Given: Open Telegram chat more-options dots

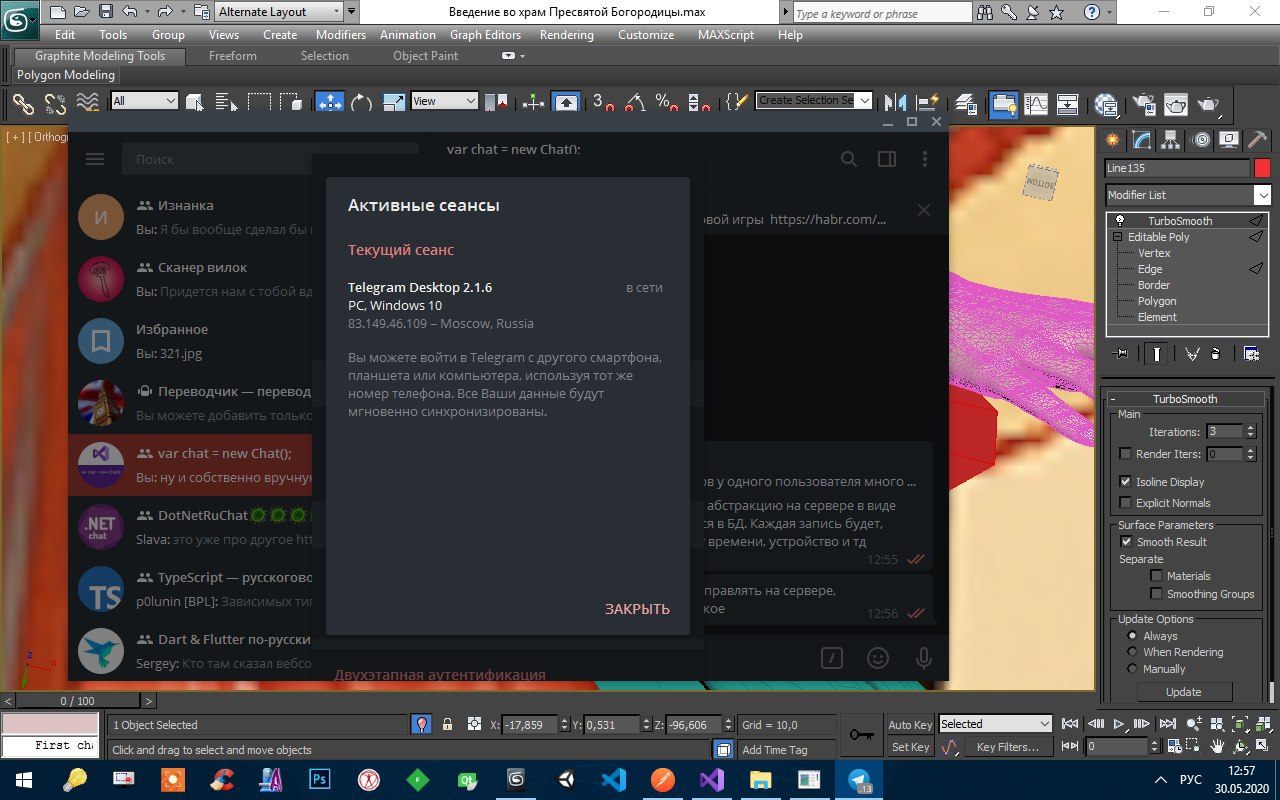Looking at the screenshot, I should point(925,159).
